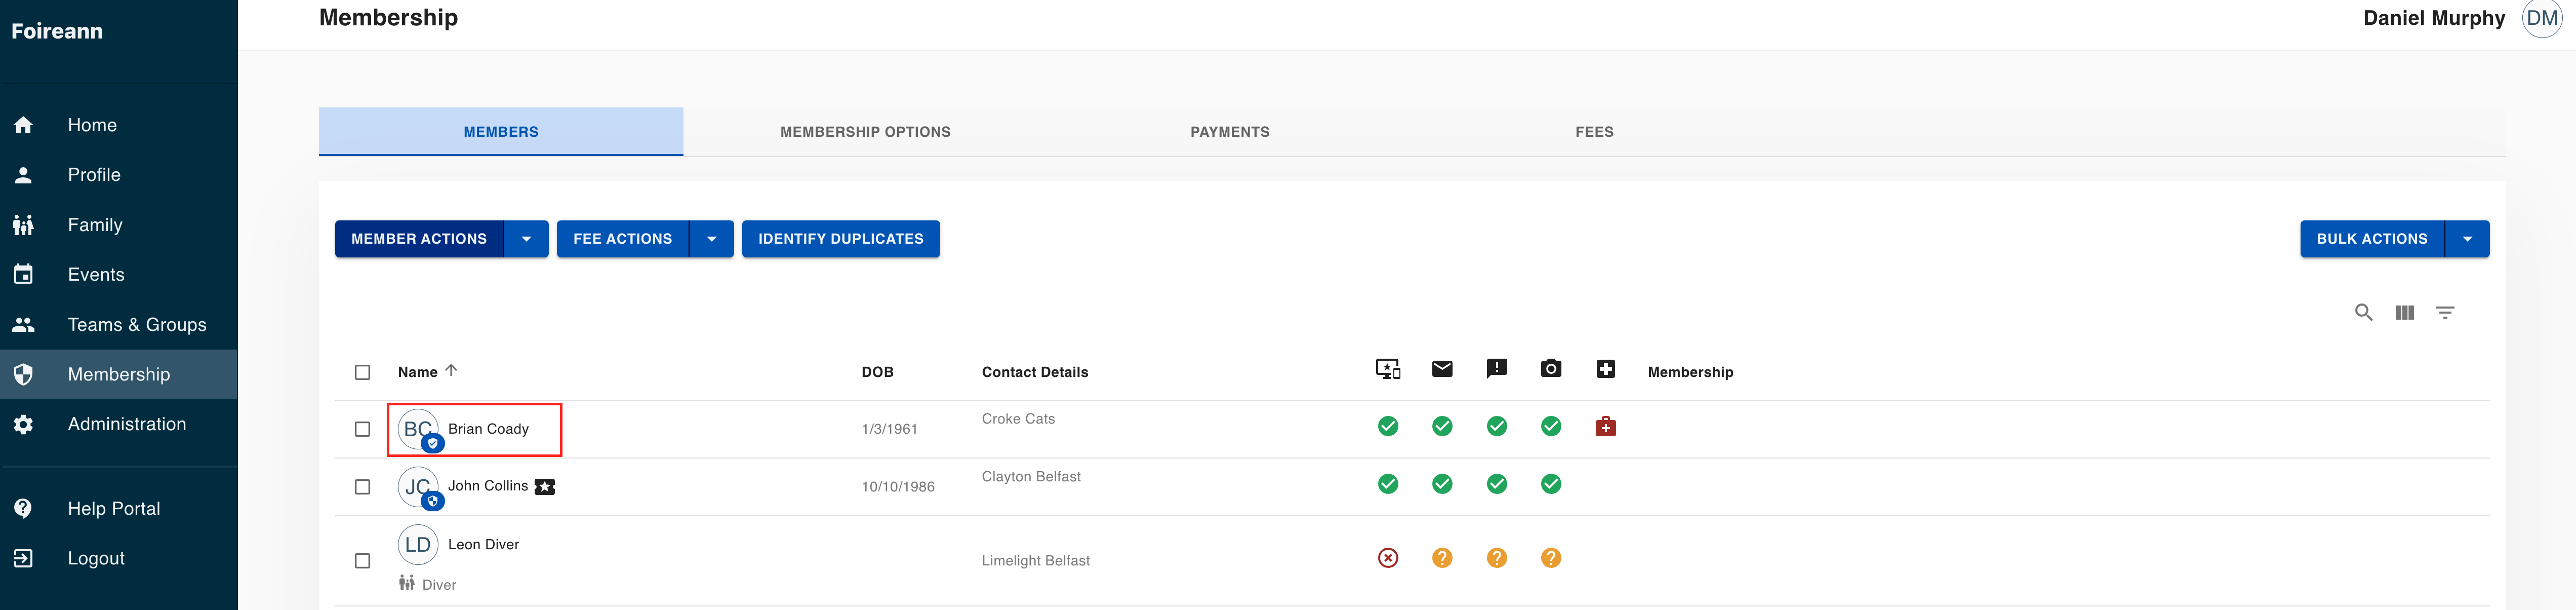The width and height of the screenshot is (2576, 610).
Task: Click the DOB column header
Action: (877, 372)
